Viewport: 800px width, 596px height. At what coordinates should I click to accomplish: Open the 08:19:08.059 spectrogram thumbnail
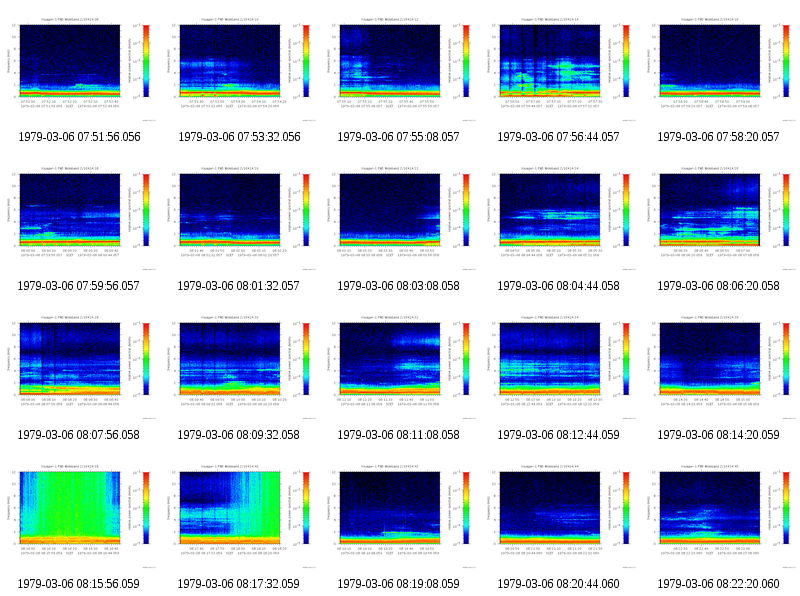(399, 516)
